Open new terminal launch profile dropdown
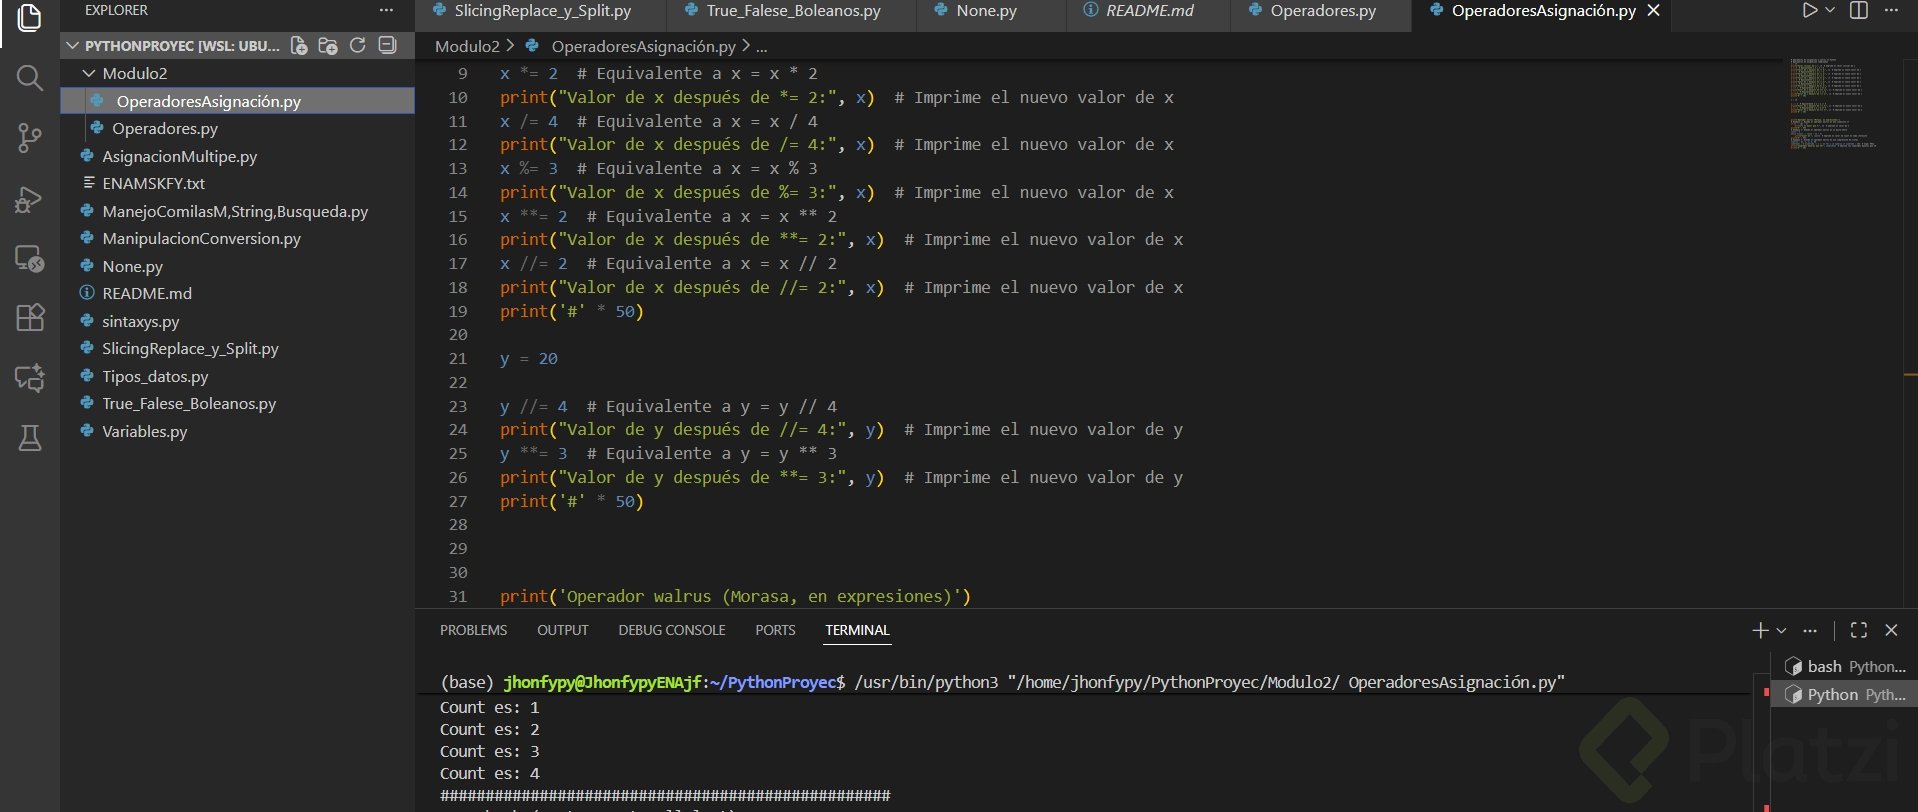The width and height of the screenshot is (1918, 812). point(1781,631)
